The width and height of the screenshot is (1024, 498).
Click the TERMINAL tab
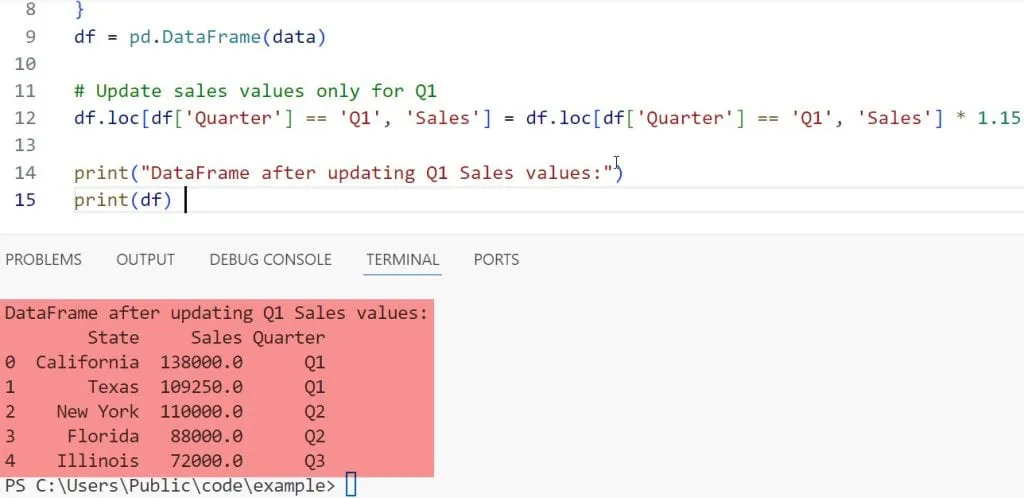[402, 259]
